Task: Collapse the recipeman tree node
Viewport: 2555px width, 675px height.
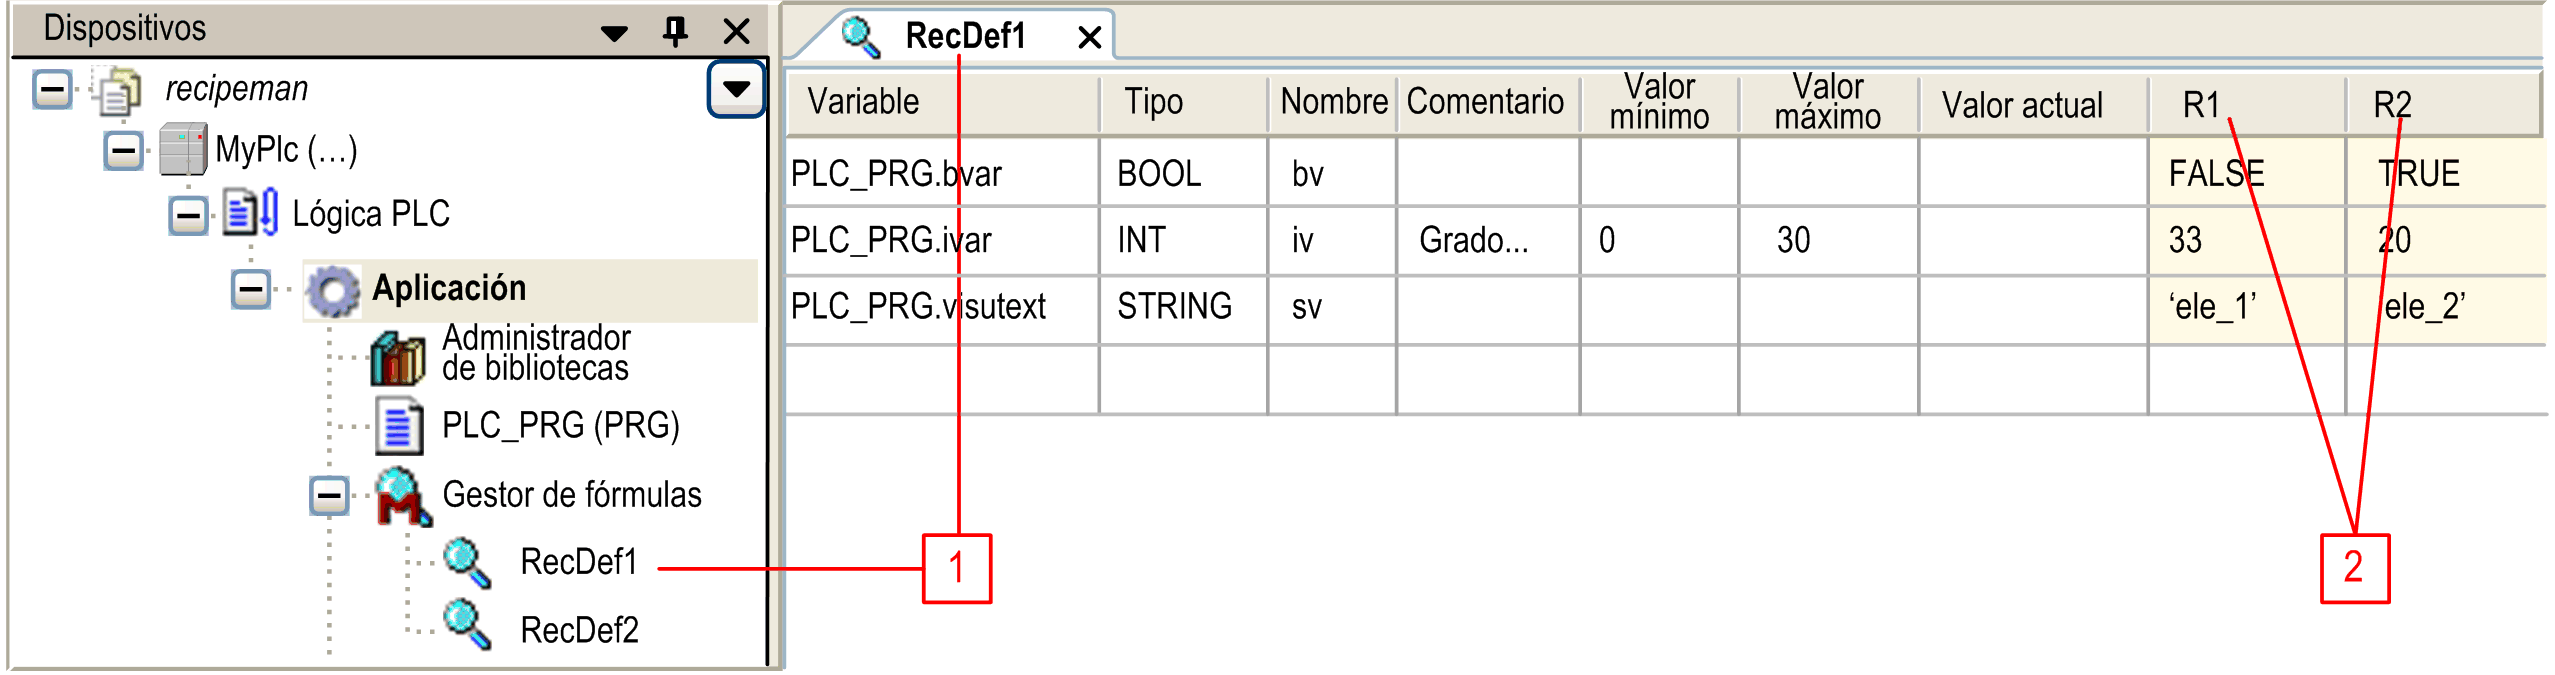Action: click(x=52, y=90)
